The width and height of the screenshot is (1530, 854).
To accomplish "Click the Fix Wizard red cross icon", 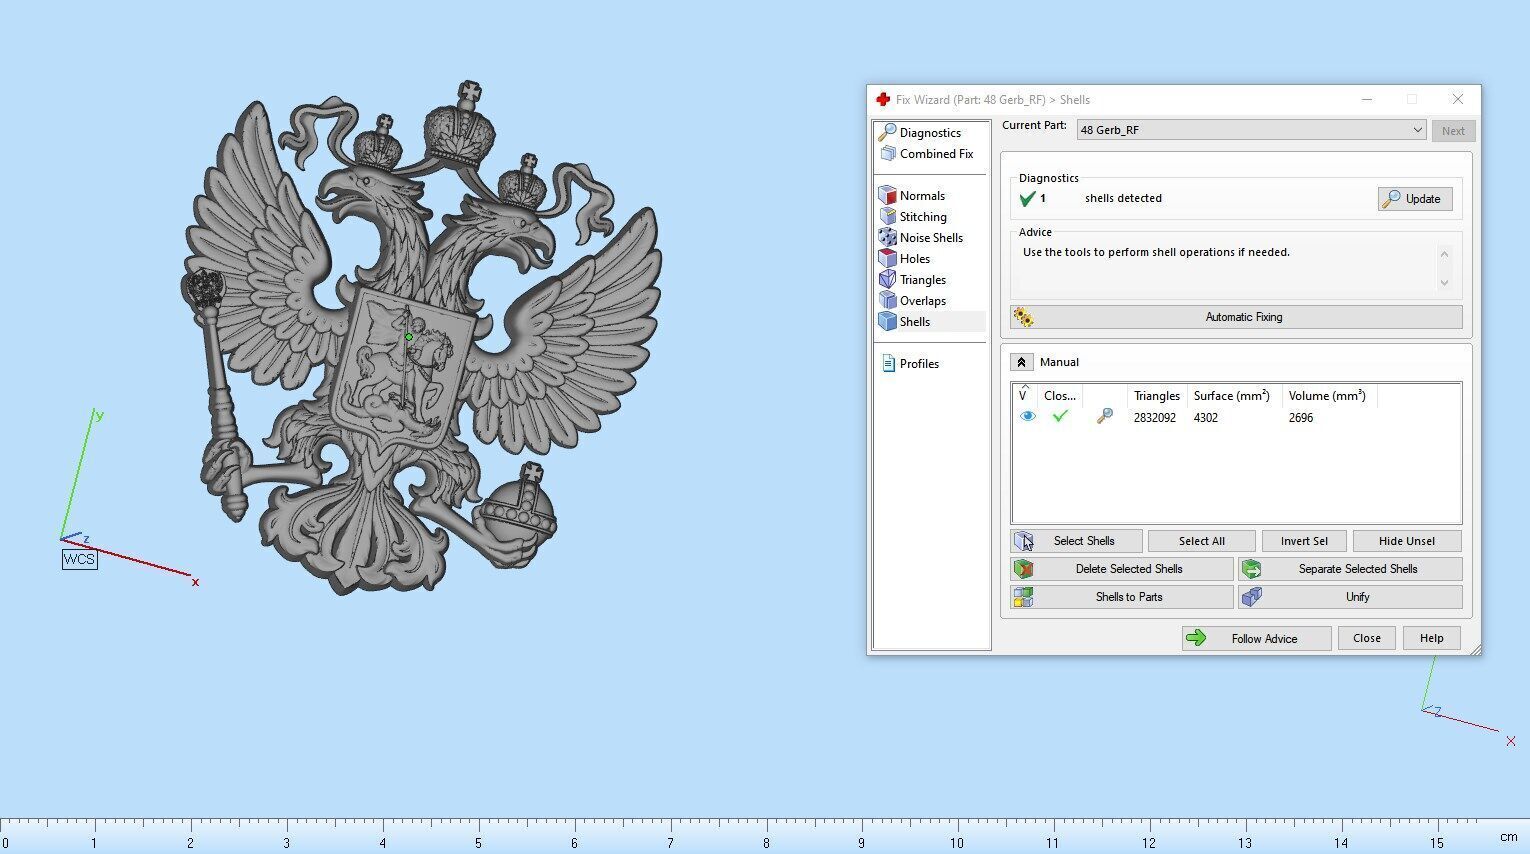I will (x=882, y=99).
